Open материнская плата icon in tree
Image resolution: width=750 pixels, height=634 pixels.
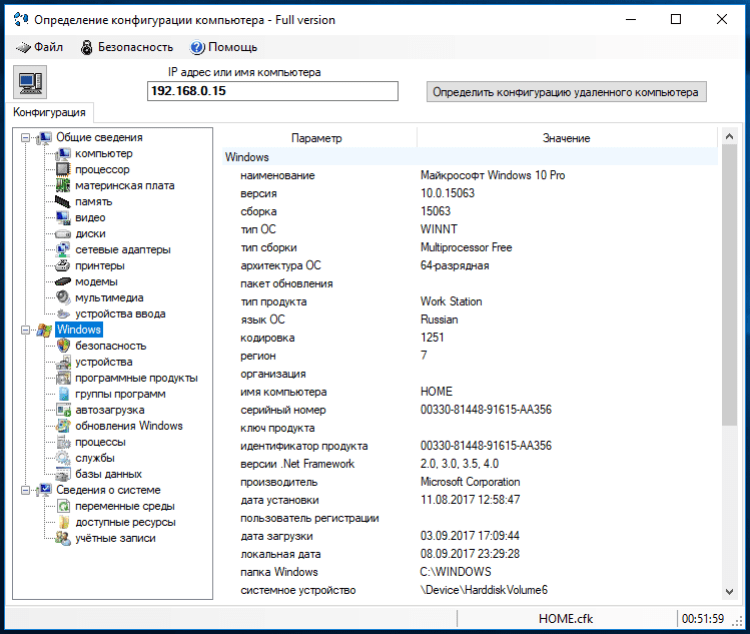coord(63,186)
